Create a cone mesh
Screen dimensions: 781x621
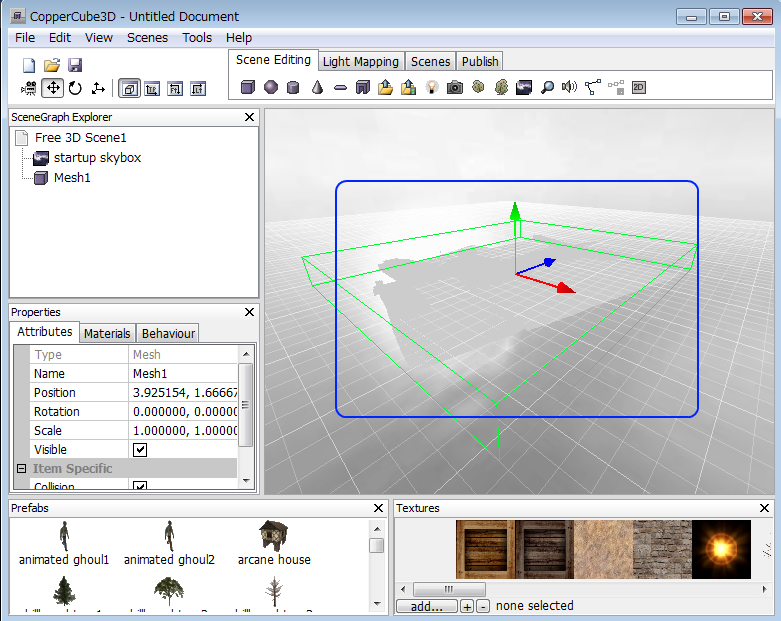(317, 88)
